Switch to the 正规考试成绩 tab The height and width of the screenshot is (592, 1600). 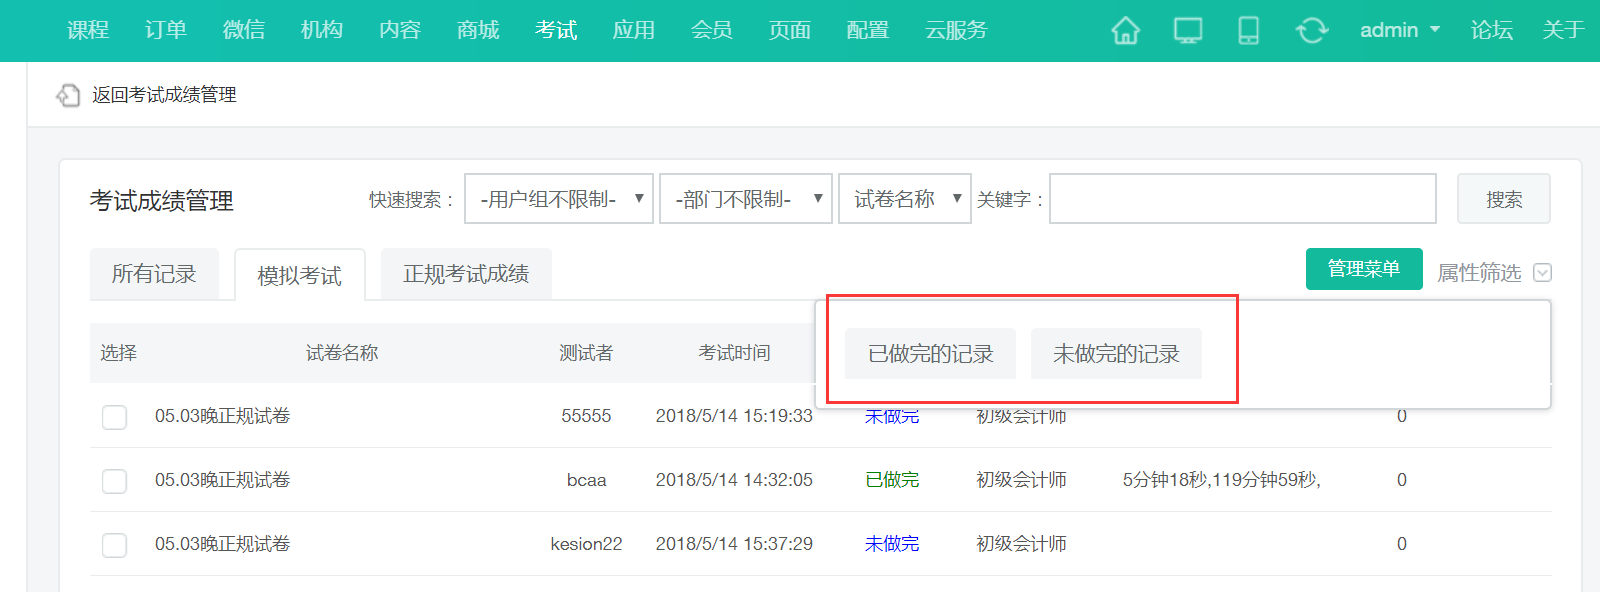click(466, 274)
